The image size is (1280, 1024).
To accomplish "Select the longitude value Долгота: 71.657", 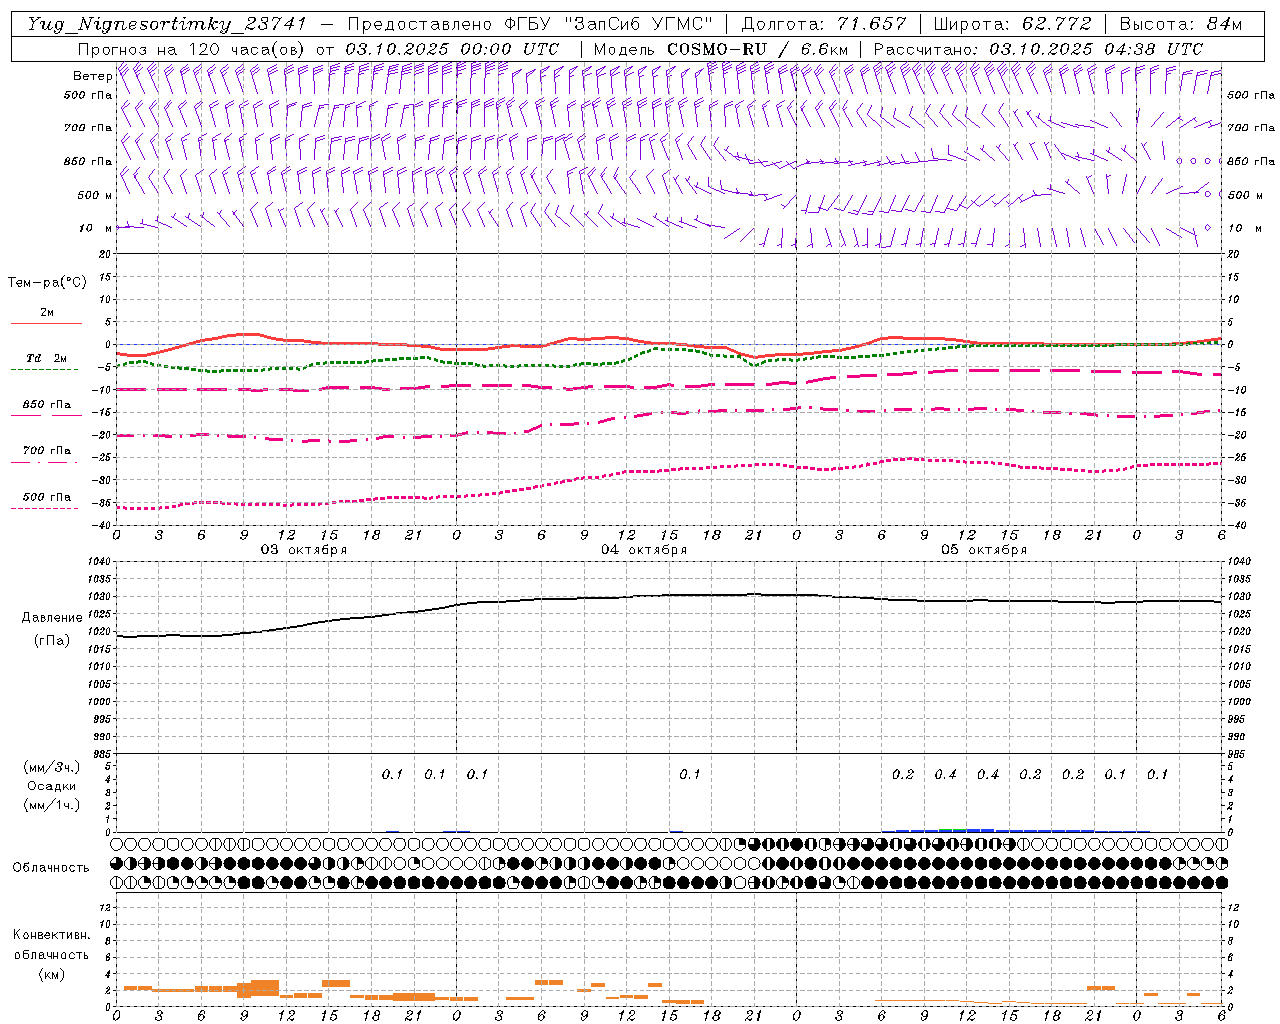I will pyautogui.click(x=824, y=24).
